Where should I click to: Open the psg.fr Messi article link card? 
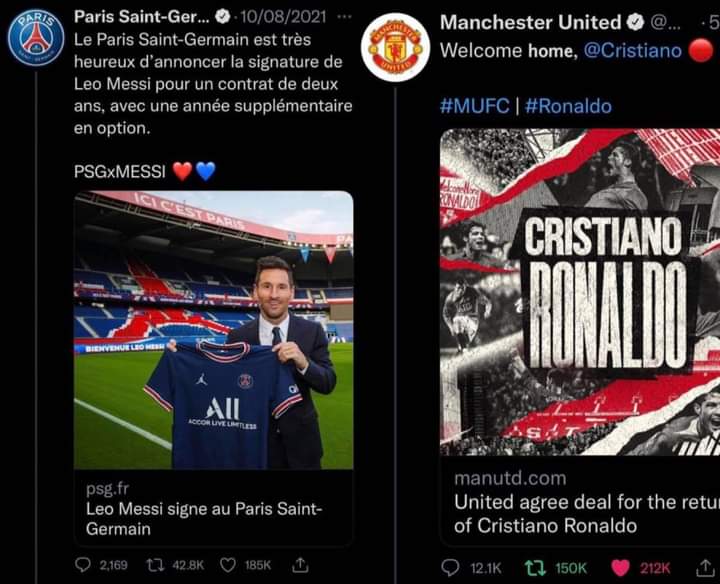click(x=214, y=509)
